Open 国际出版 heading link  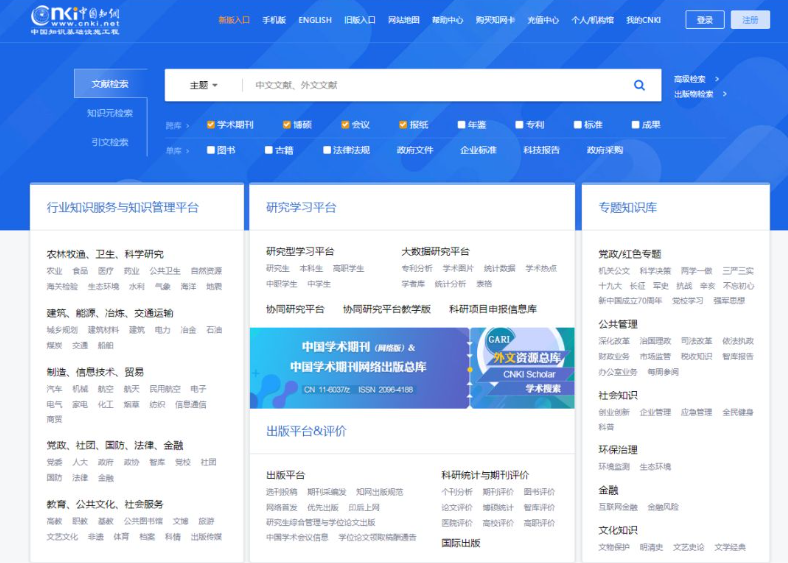(461, 543)
